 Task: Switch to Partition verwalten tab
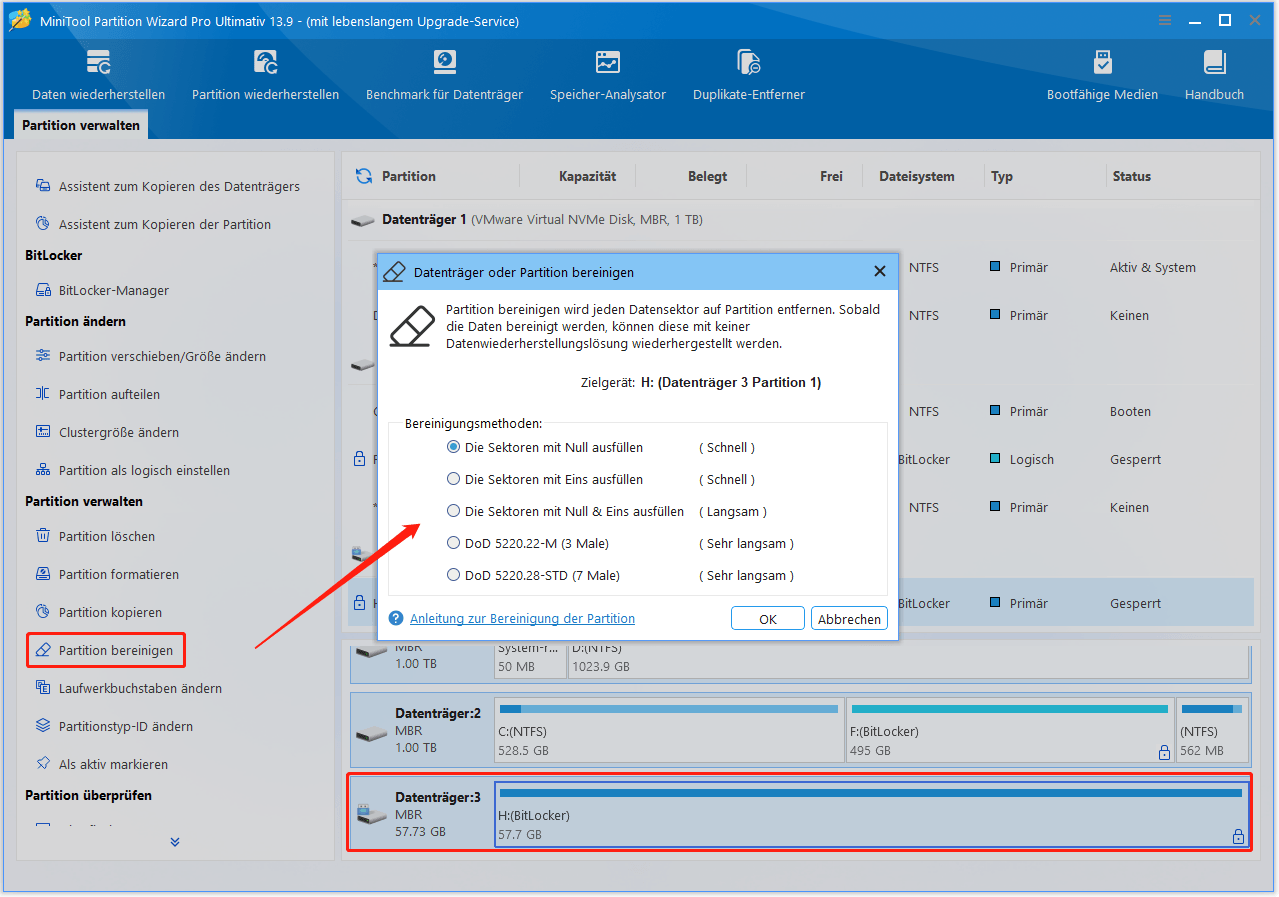point(82,125)
